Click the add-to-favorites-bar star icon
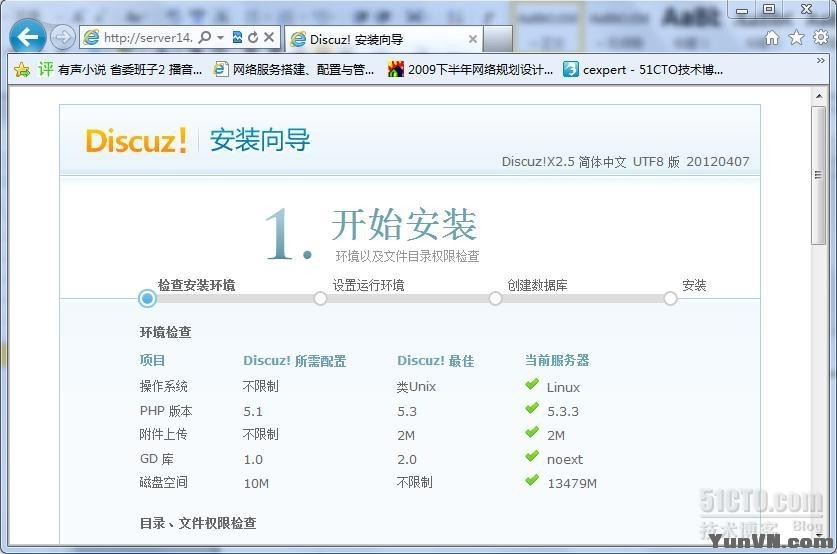This screenshot has height=554, width=837. point(22,69)
